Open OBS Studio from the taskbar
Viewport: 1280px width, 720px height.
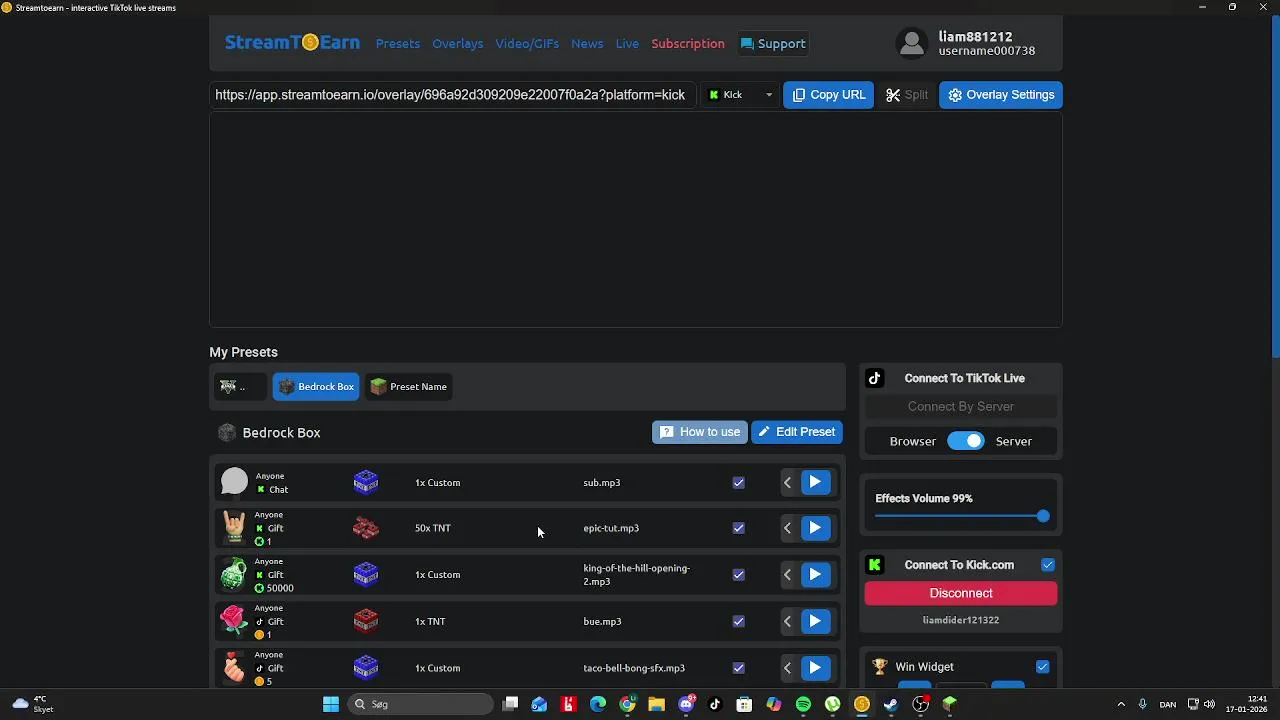920,704
